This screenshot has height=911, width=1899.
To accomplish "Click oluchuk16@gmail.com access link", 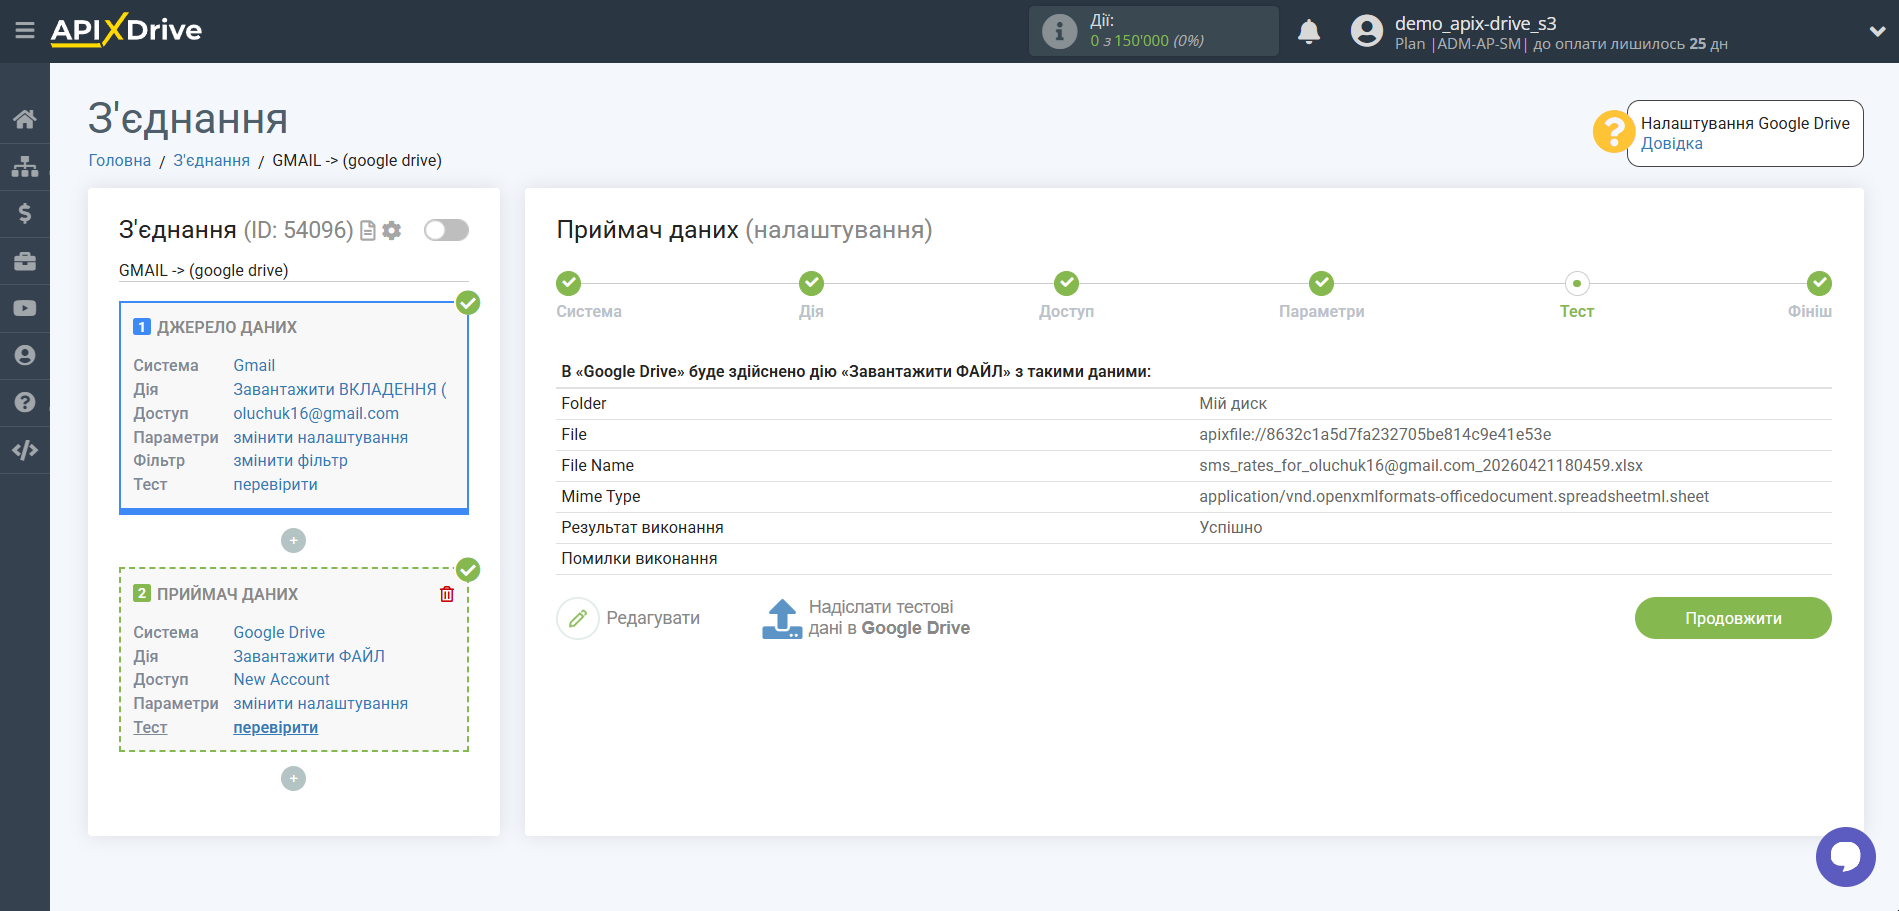I will pos(316,414).
